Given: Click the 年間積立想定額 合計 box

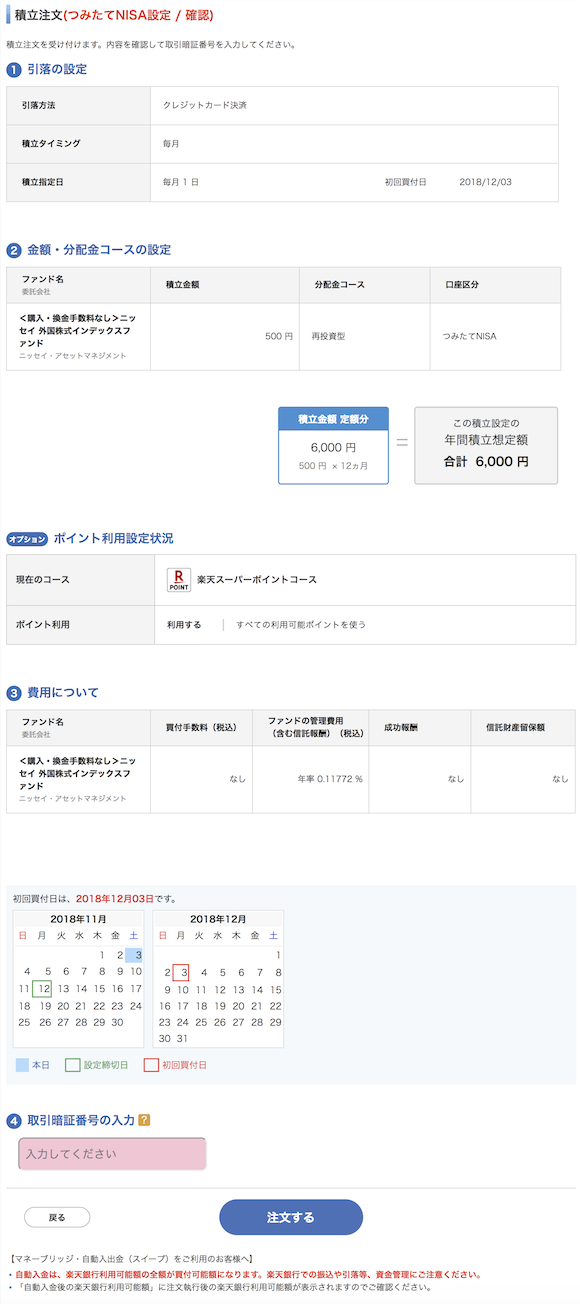Looking at the screenshot, I should (486, 445).
